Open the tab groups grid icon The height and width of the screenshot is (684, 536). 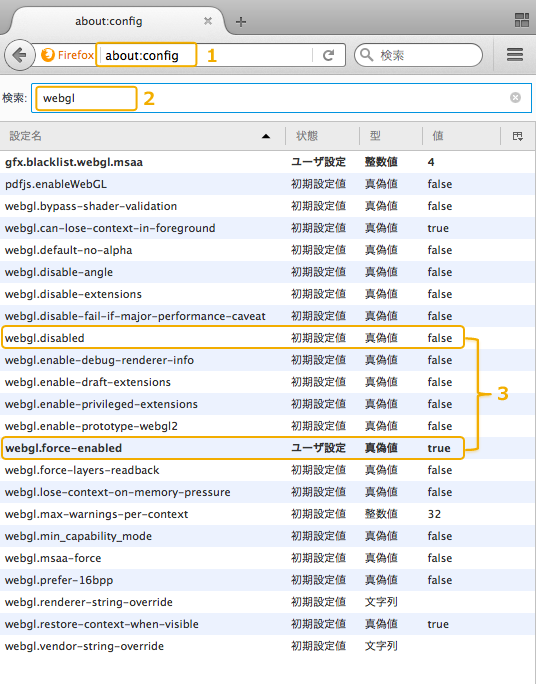(522, 20)
